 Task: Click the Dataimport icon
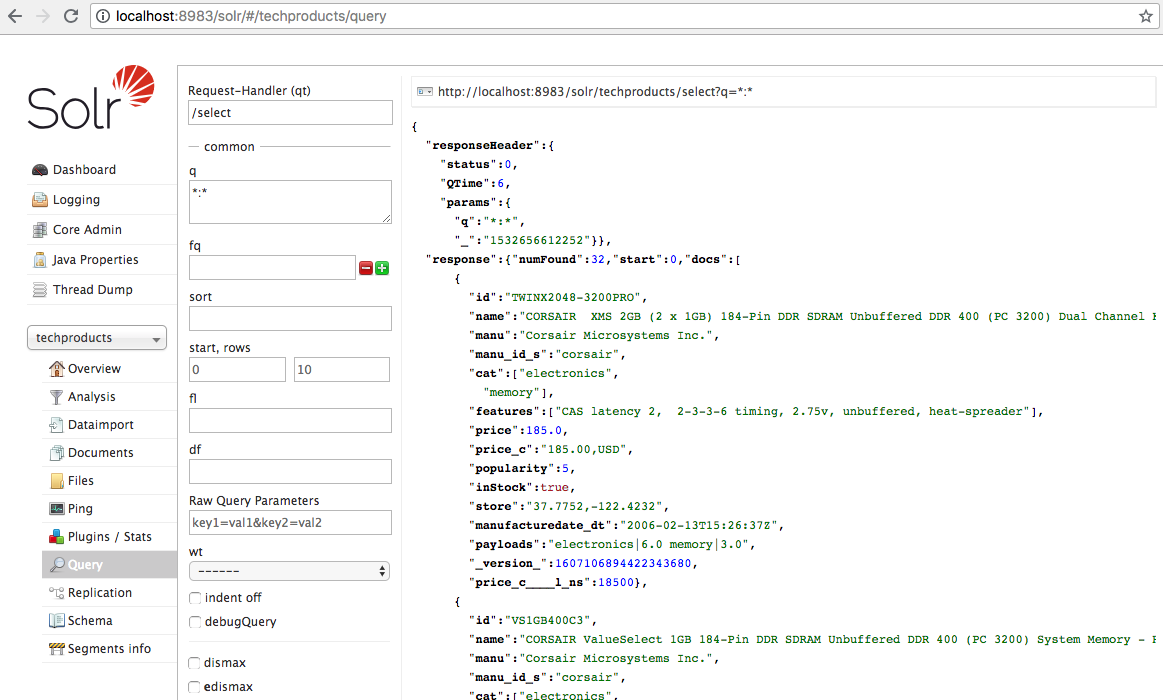click(56, 425)
